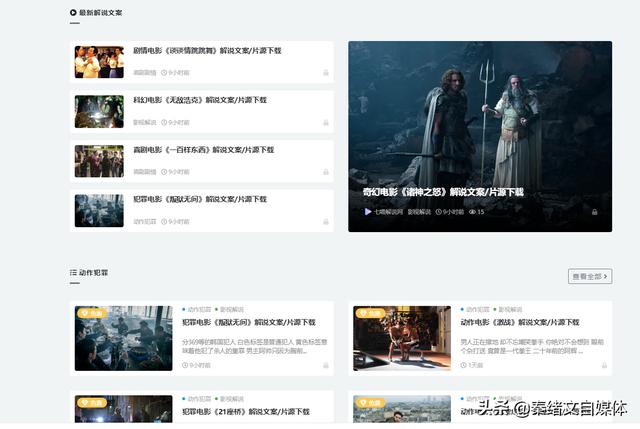Open 动作电影《激战》 title link
Screen dimensions: 640x429
[x=520, y=322]
